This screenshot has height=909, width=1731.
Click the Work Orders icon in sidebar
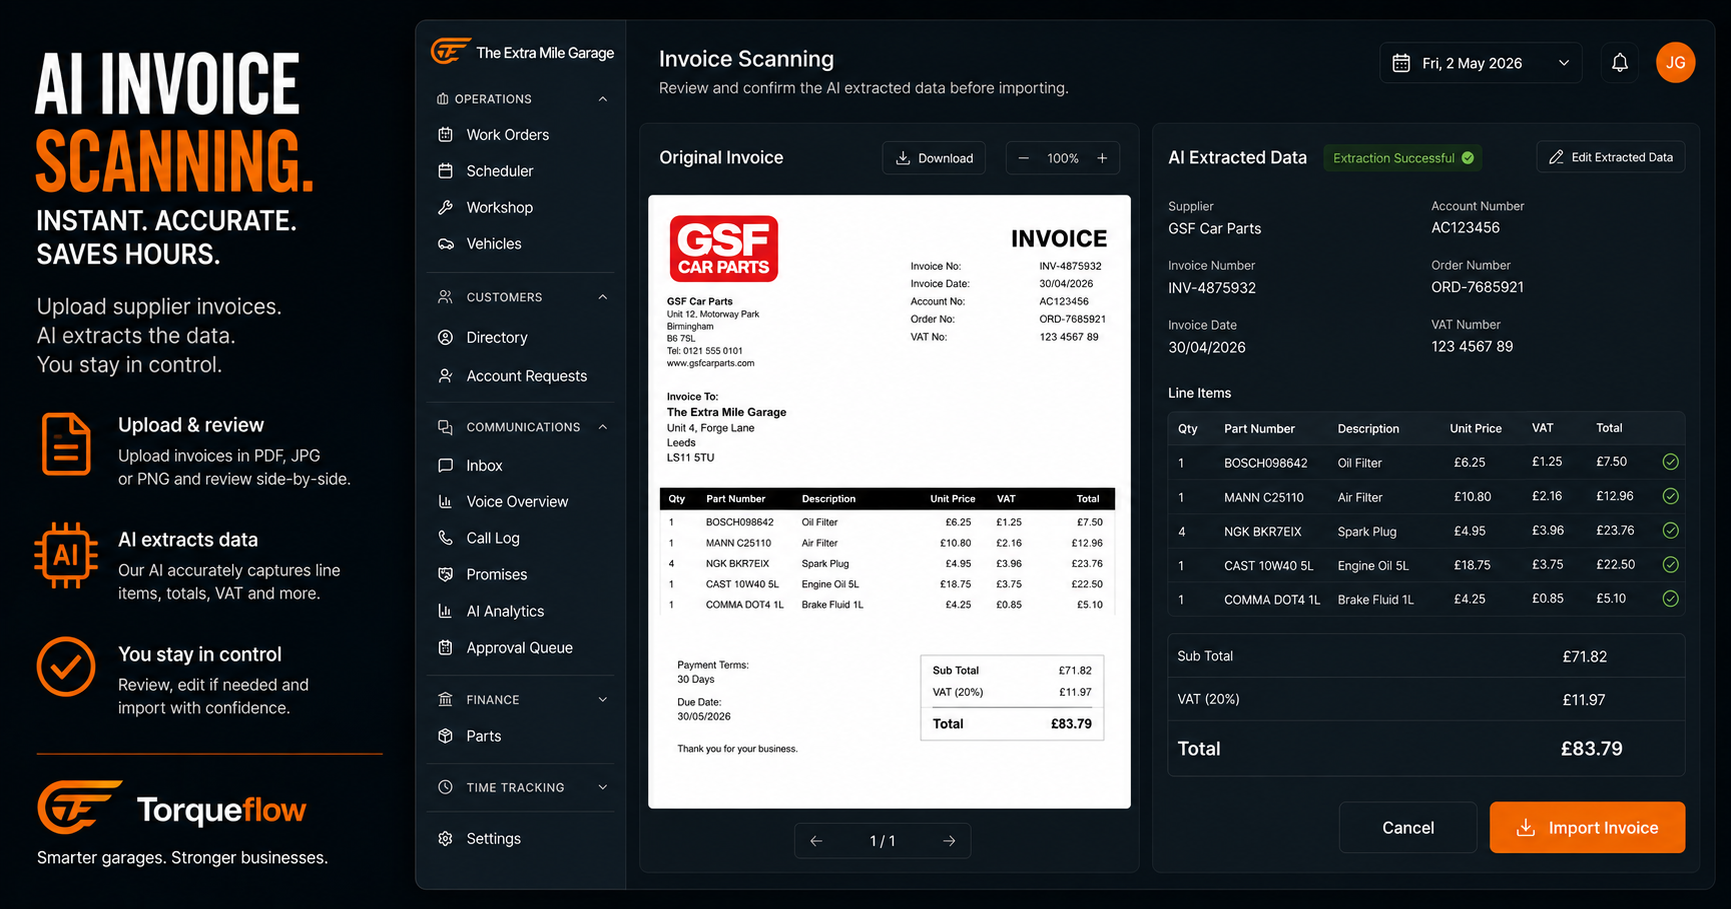[x=445, y=134]
